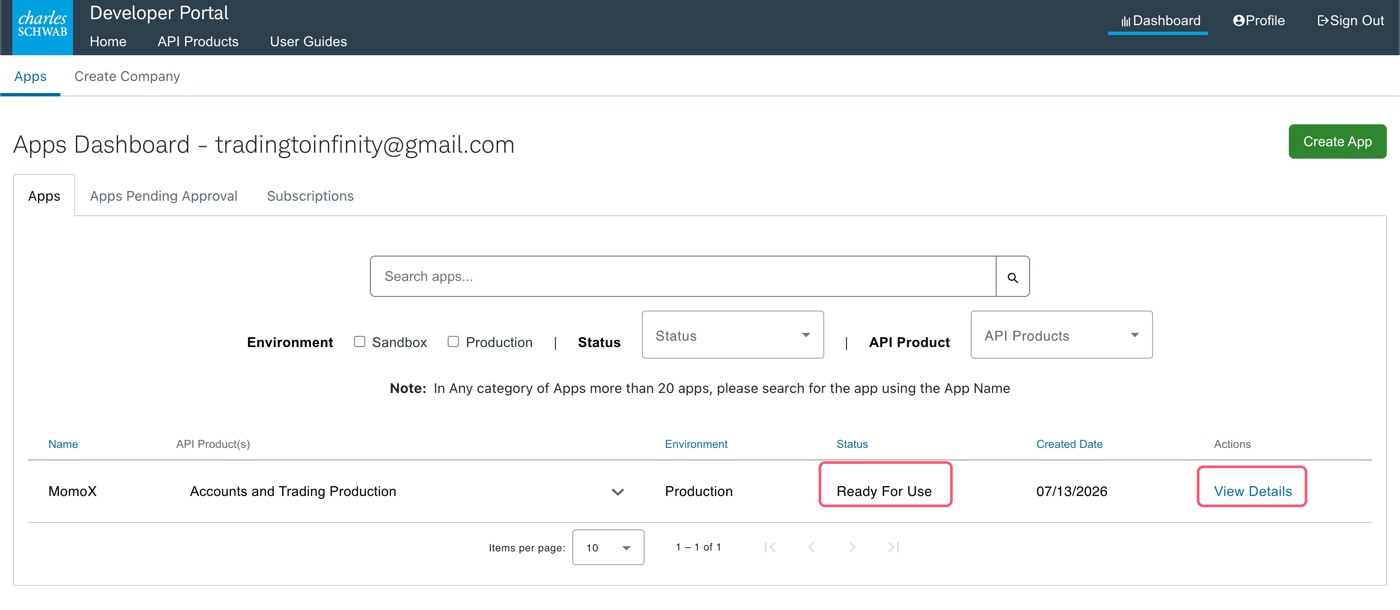The height and width of the screenshot is (610, 1400).
Task: Go to last page pagination icon
Action: tap(894, 547)
